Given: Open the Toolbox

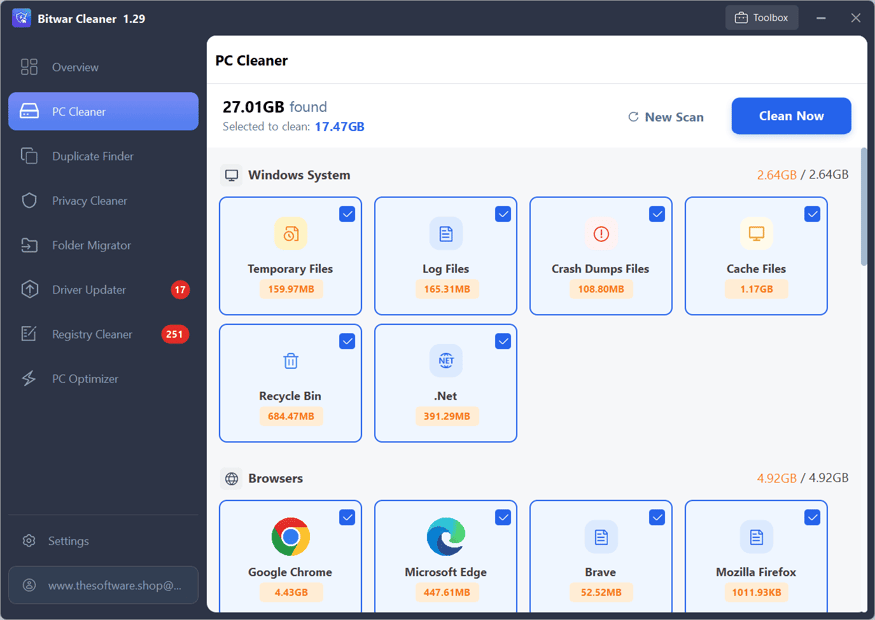Looking at the screenshot, I should point(762,18).
